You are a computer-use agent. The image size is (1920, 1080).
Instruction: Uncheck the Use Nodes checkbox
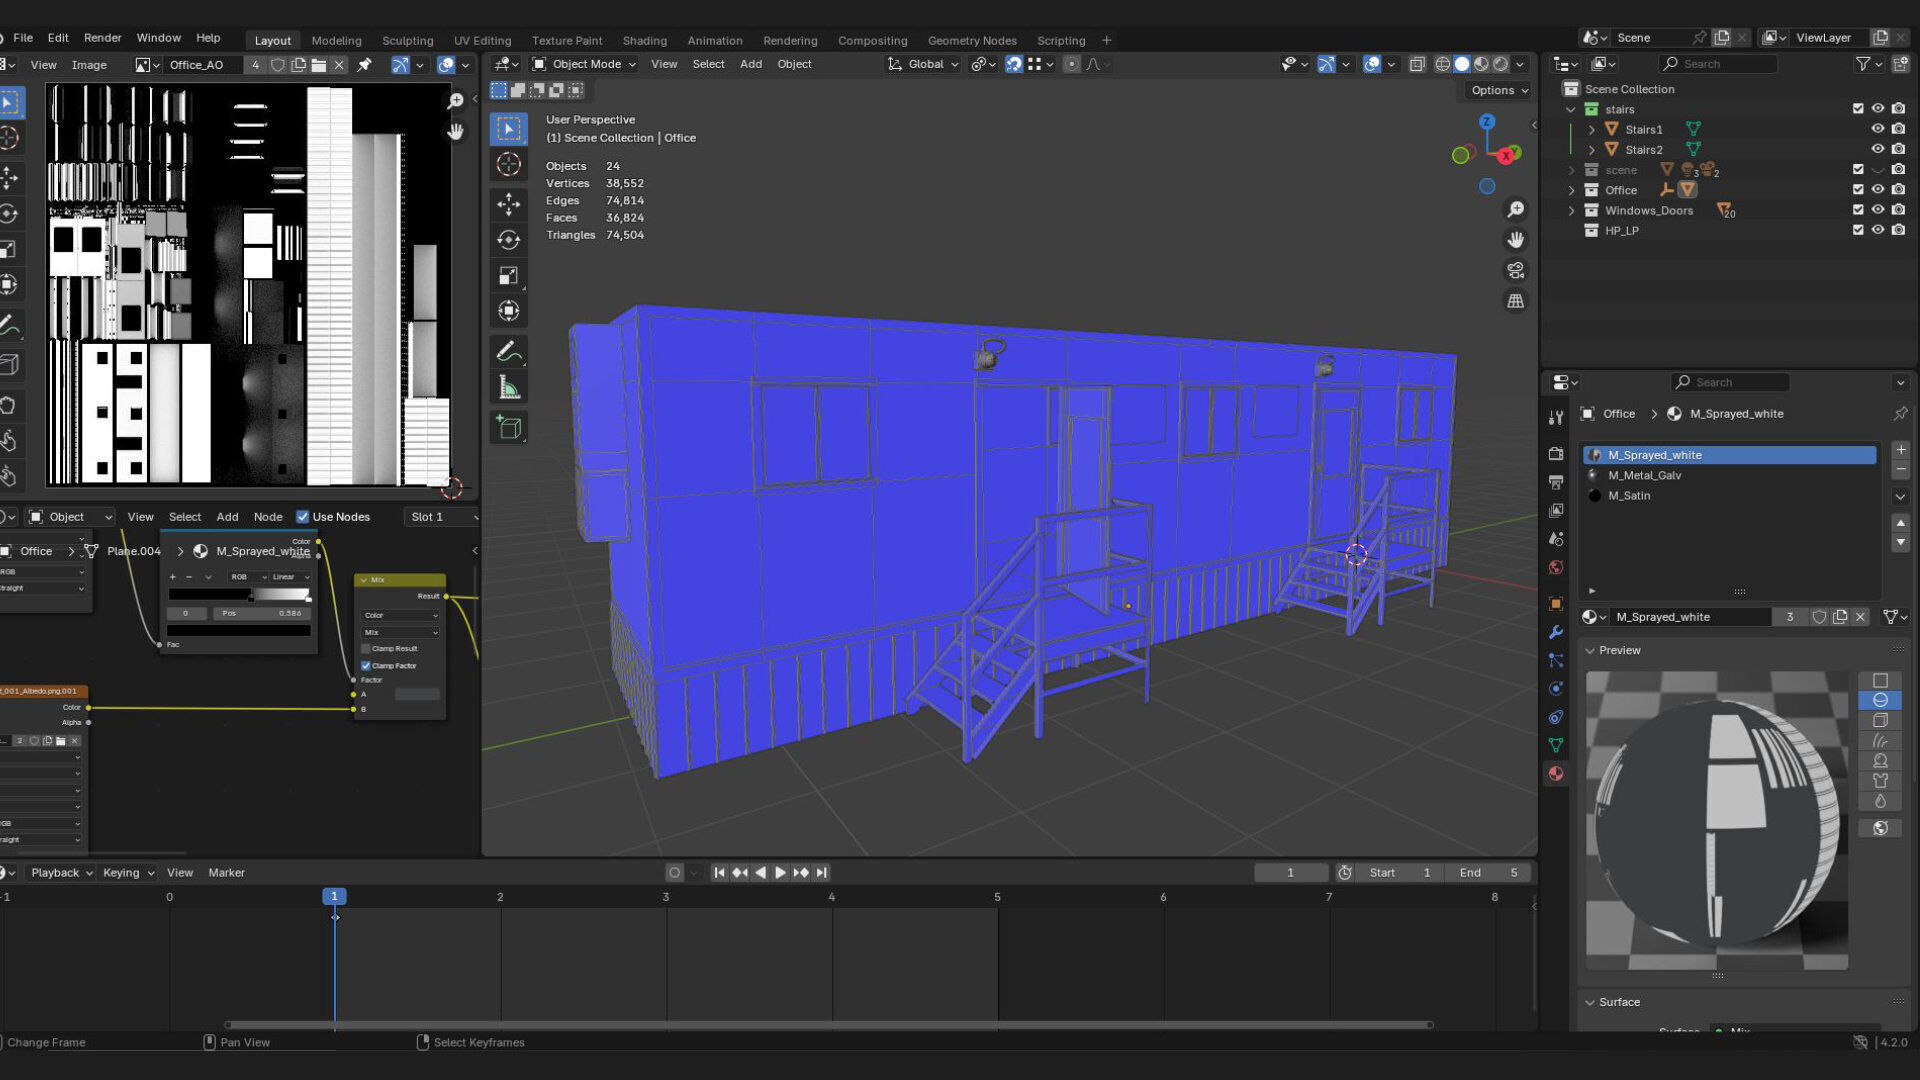pyautogui.click(x=302, y=517)
